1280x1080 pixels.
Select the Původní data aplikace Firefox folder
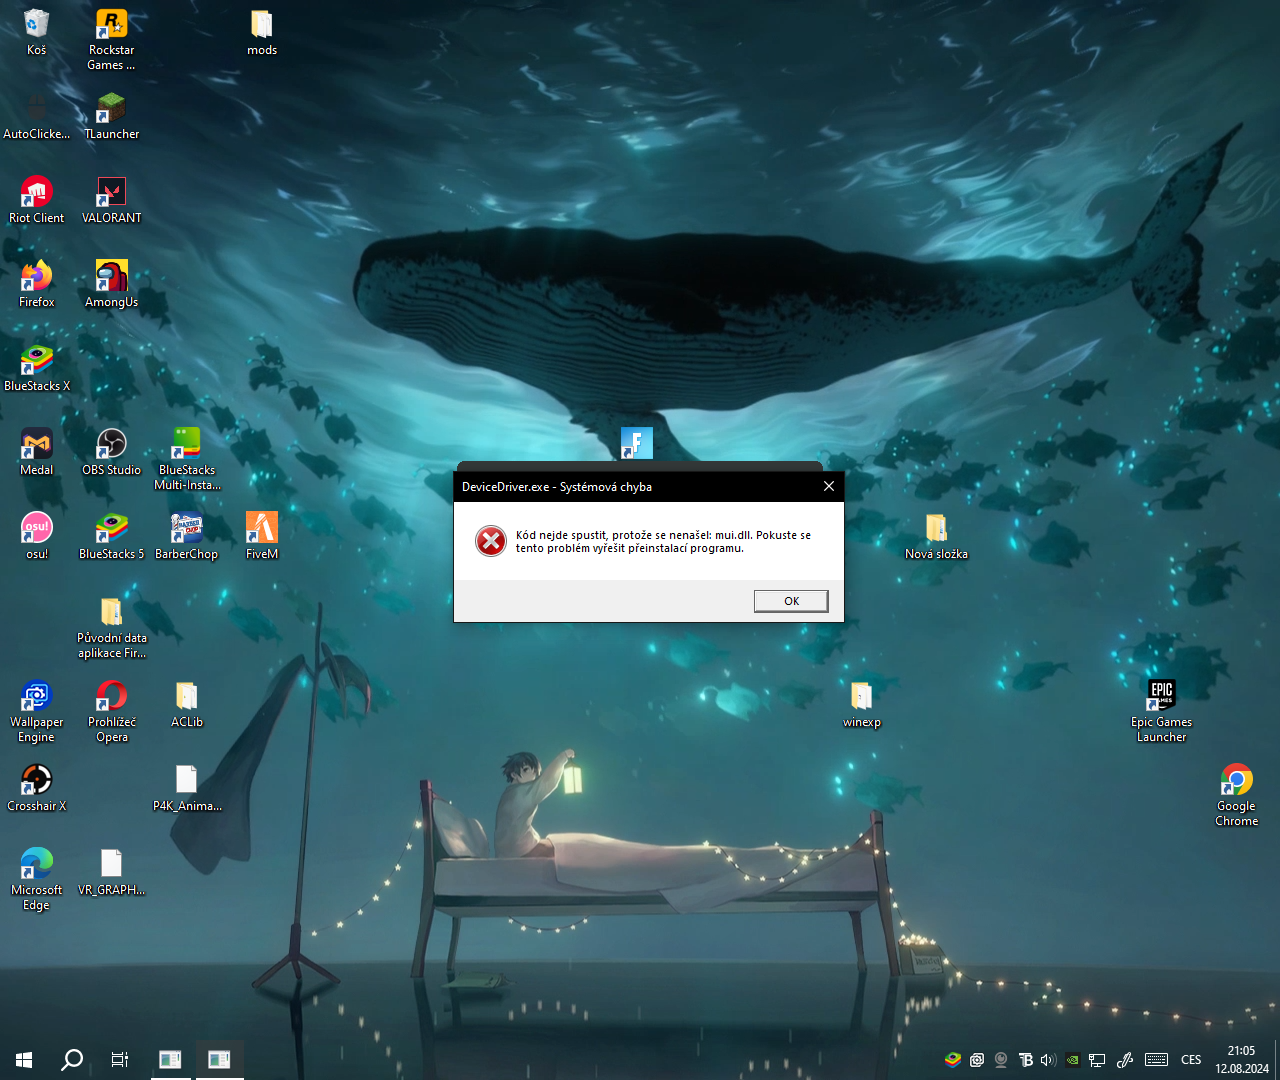coord(111,628)
